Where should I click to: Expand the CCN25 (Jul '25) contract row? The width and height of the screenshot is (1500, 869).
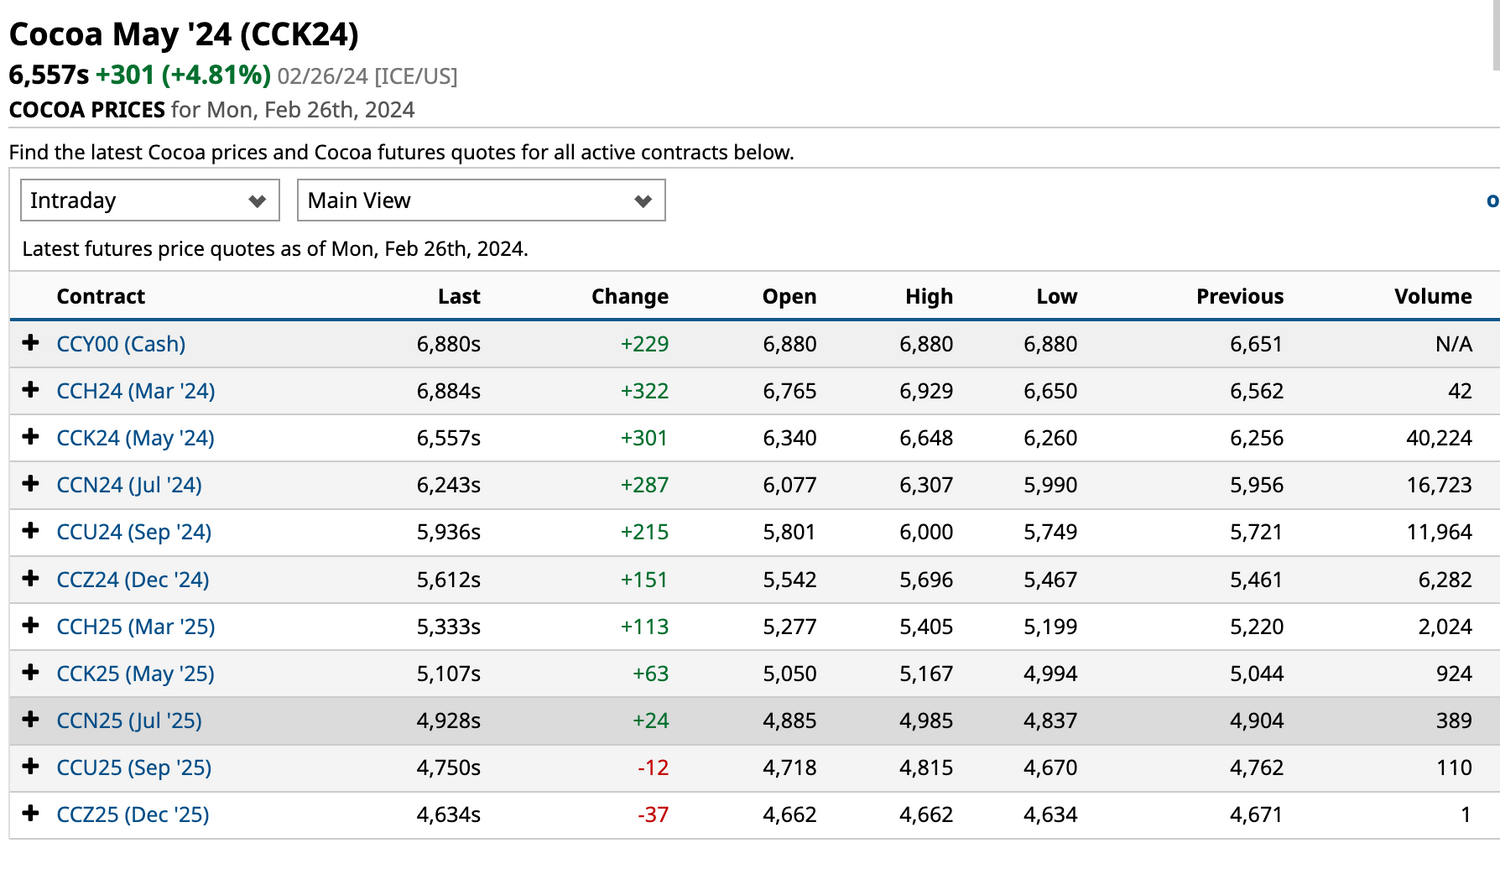30,720
